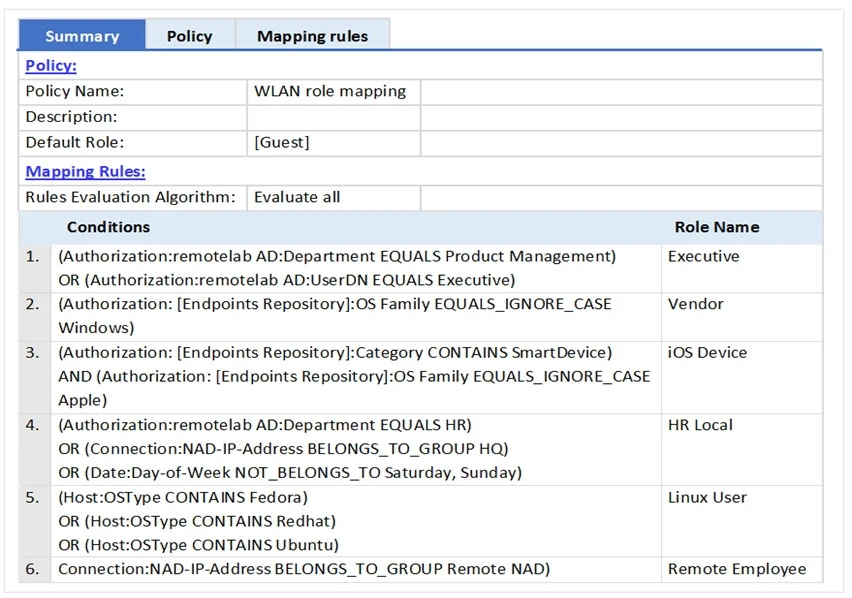
Task: Open the Policy tab
Action: click(189, 36)
